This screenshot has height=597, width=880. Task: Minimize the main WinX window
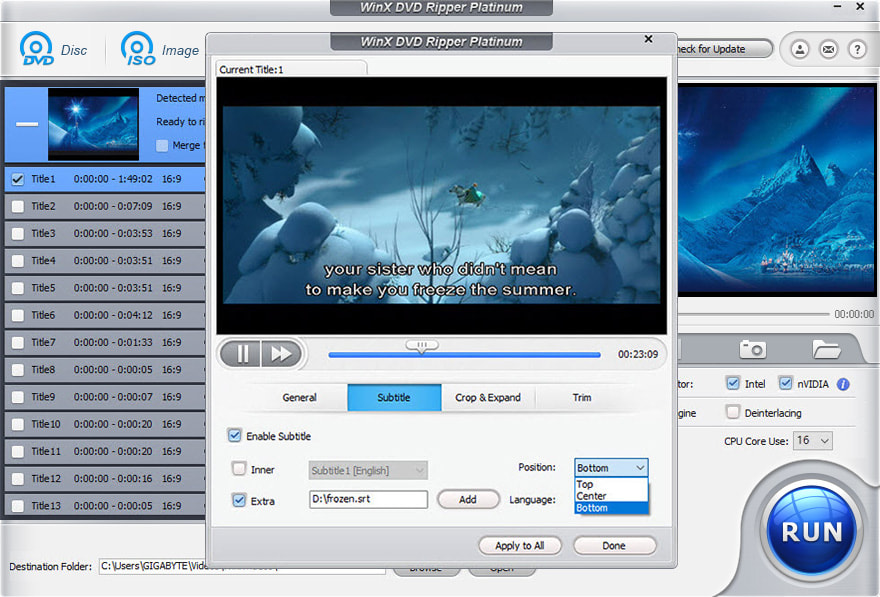837,6
